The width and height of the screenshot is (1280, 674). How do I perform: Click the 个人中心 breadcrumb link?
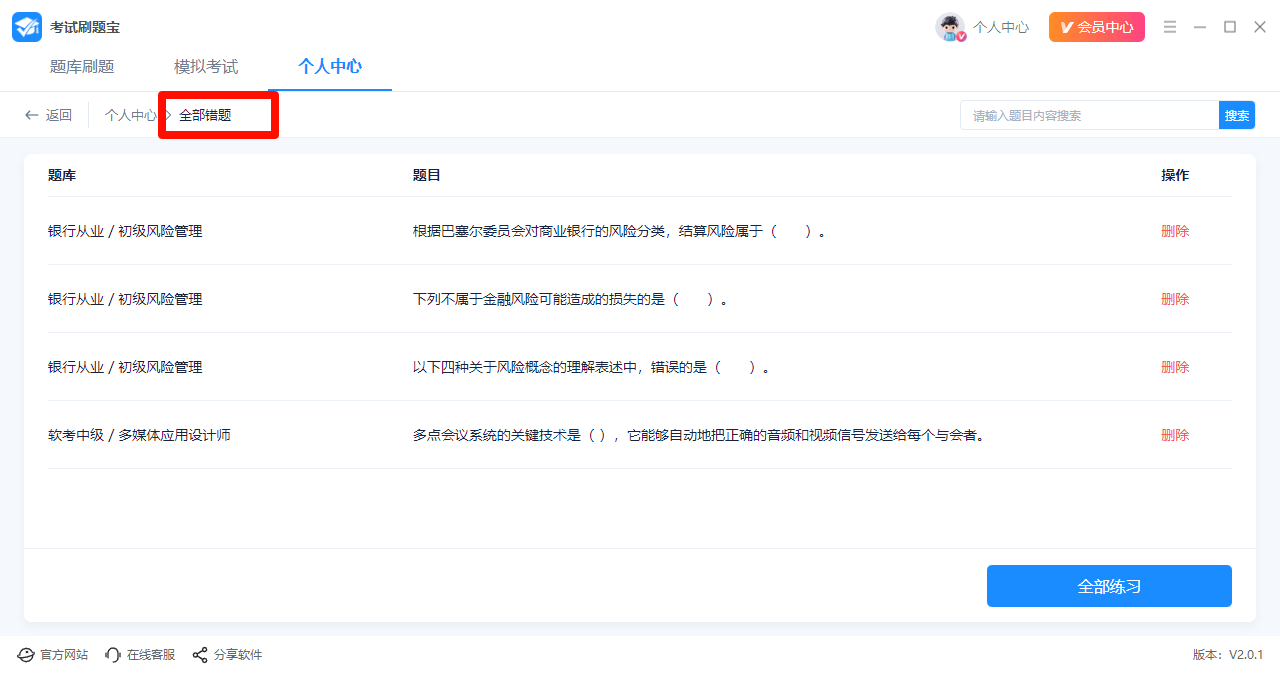coord(131,115)
